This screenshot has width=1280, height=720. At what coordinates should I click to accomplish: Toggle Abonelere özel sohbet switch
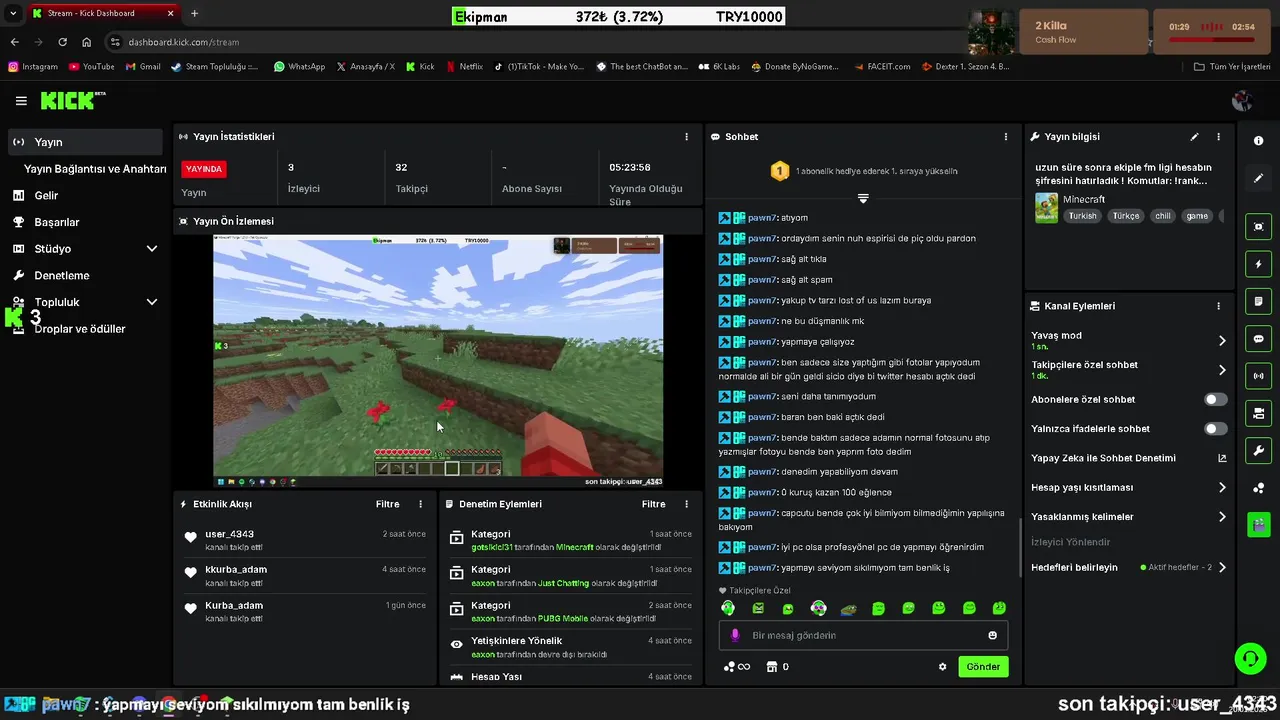pos(1215,399)
